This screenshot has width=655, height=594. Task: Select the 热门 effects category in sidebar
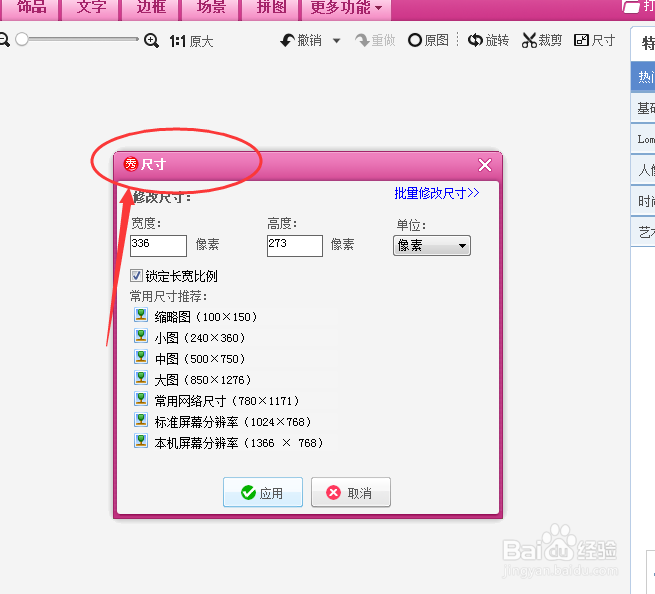643,76
